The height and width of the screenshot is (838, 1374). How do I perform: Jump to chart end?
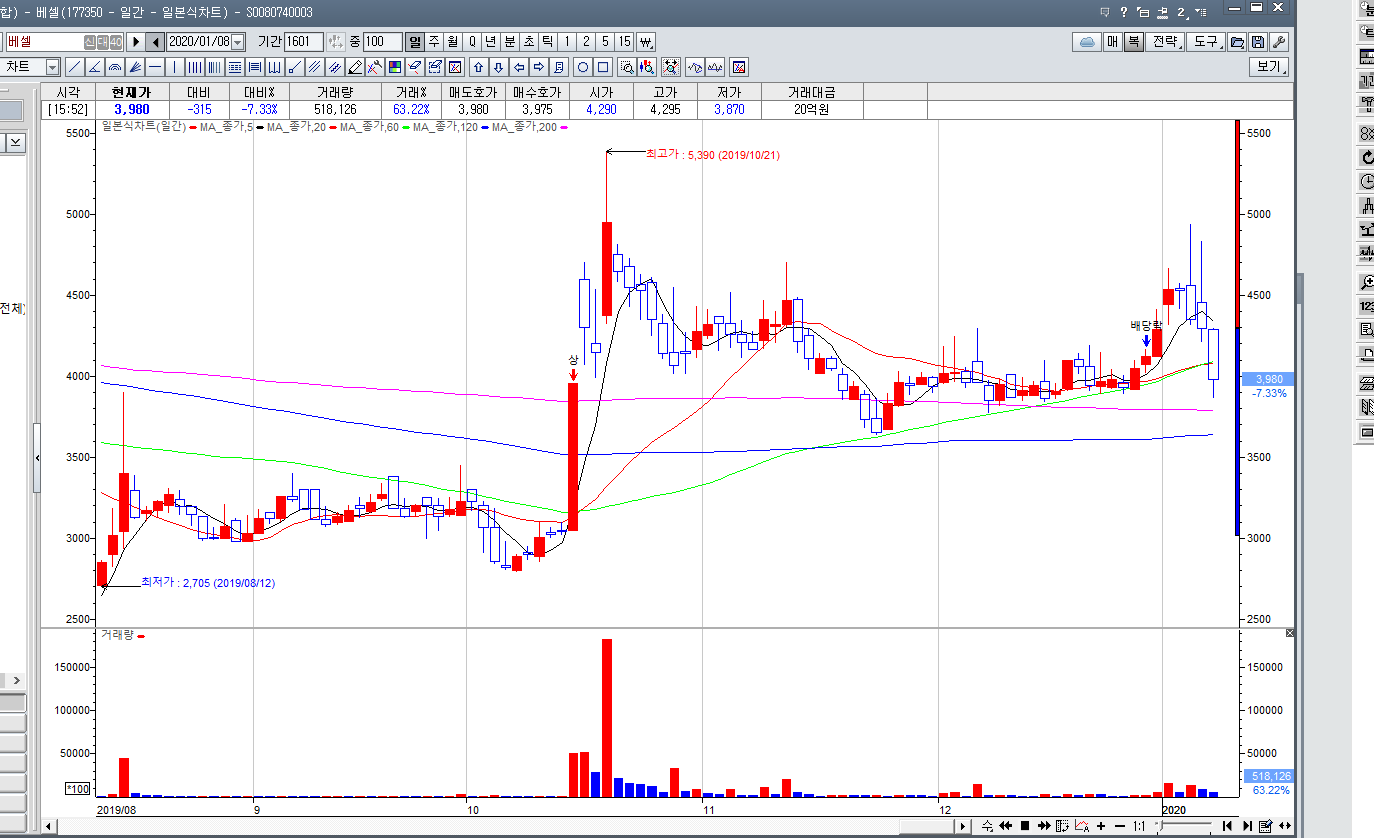pos(1247,826)
